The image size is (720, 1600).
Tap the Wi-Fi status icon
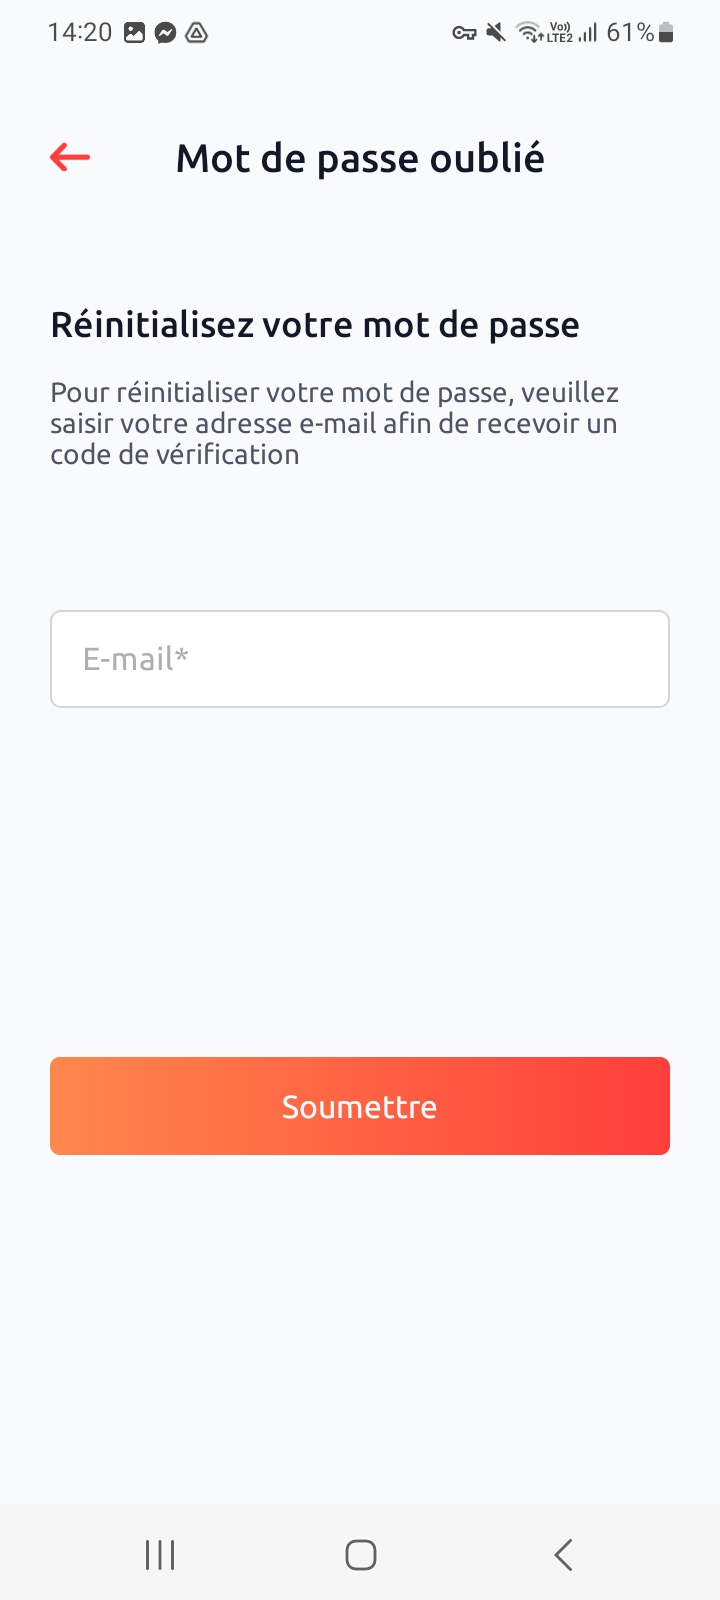click(528, 33)
